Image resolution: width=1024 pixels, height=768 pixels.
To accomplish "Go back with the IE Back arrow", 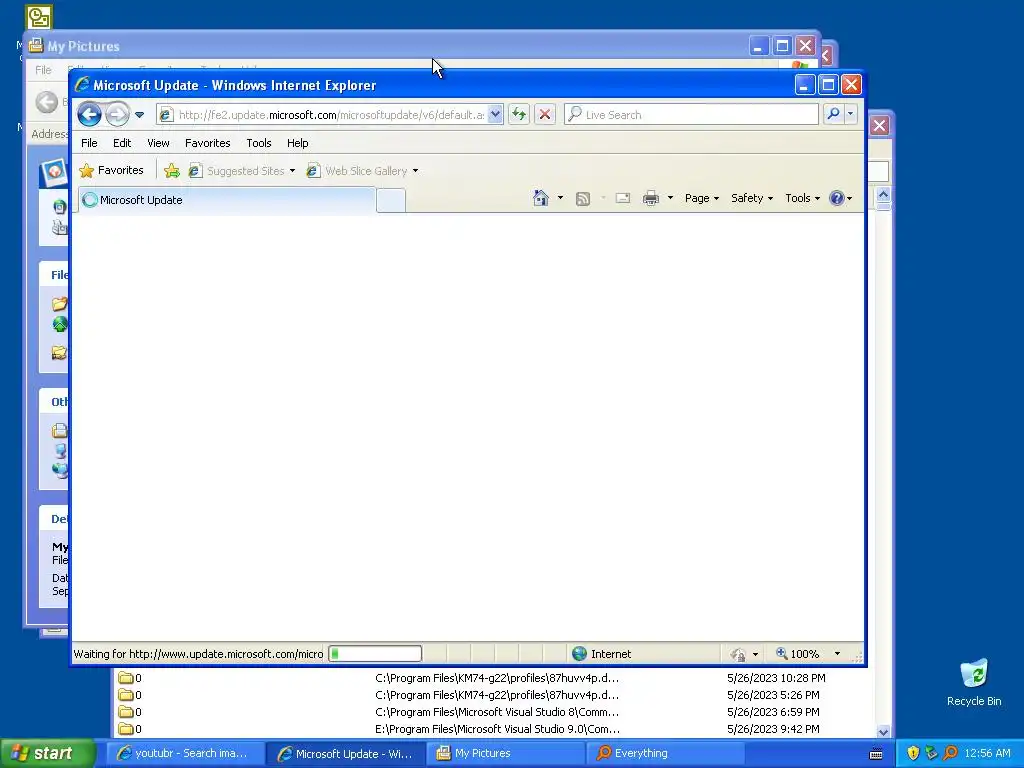I will click(89, 115).
